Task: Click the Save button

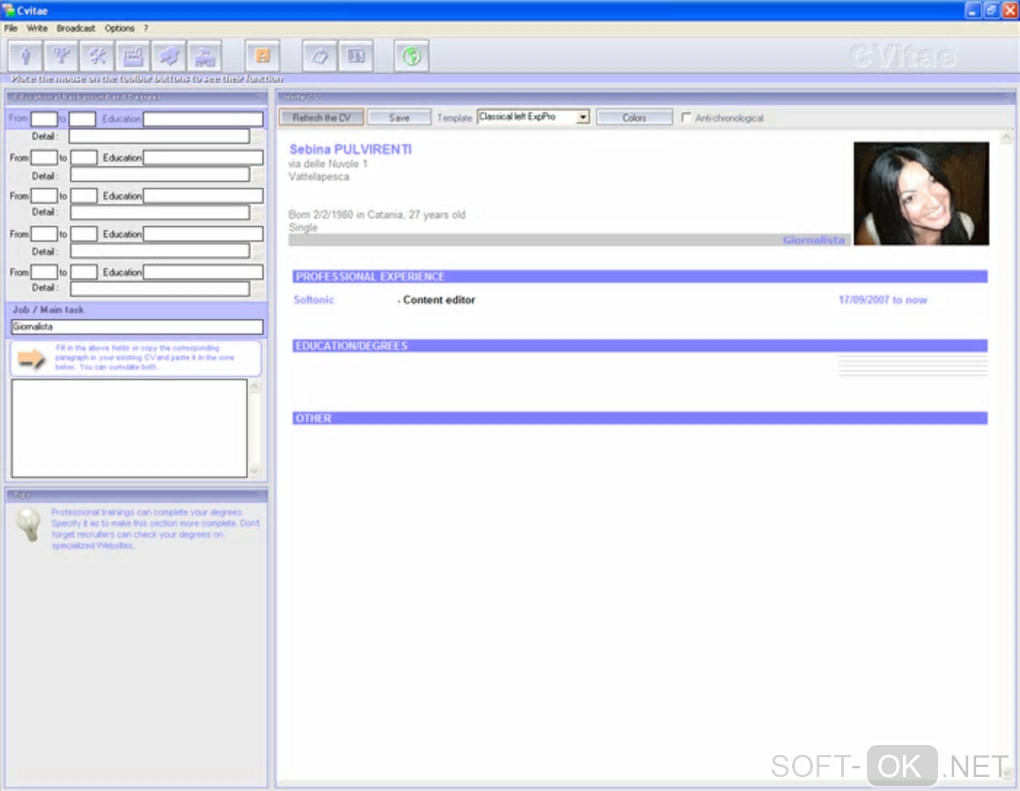Action: pos(399,117)
